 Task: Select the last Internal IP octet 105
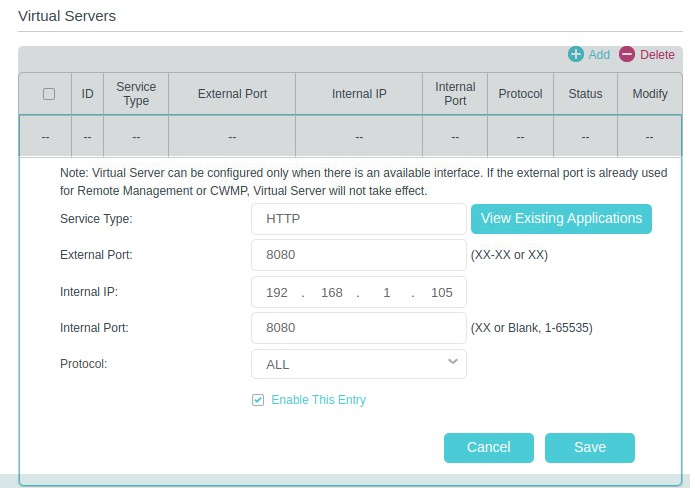coord(442,292)
